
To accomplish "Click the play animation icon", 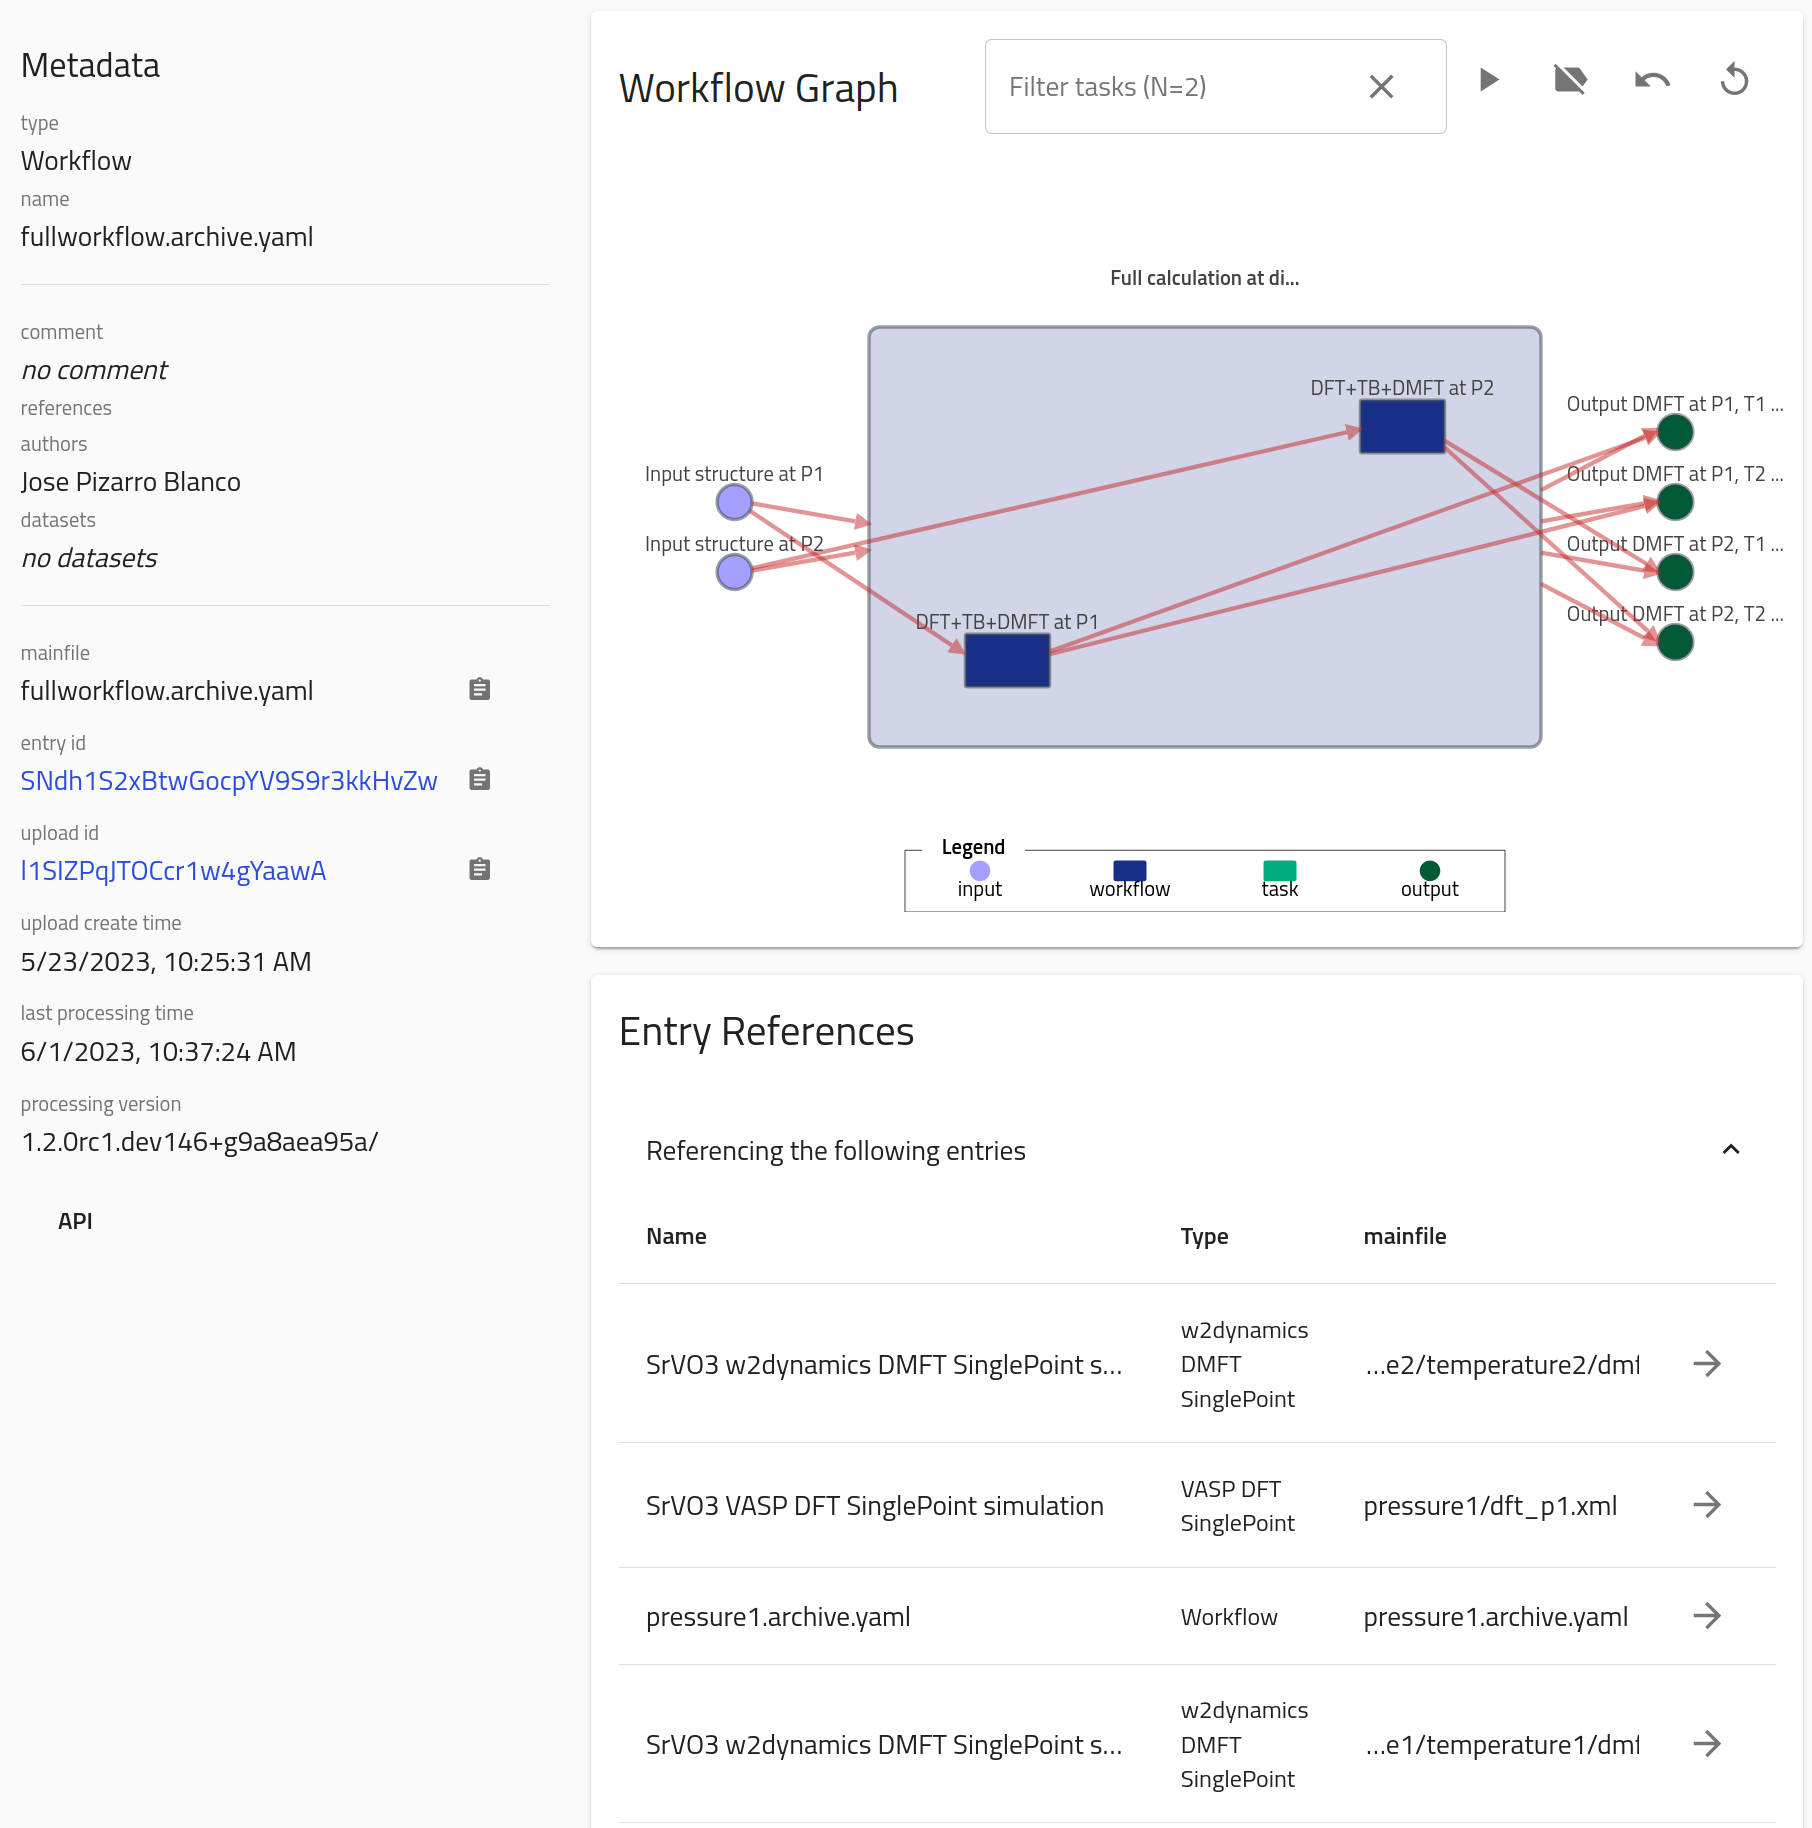I will tap(1489, 80).
